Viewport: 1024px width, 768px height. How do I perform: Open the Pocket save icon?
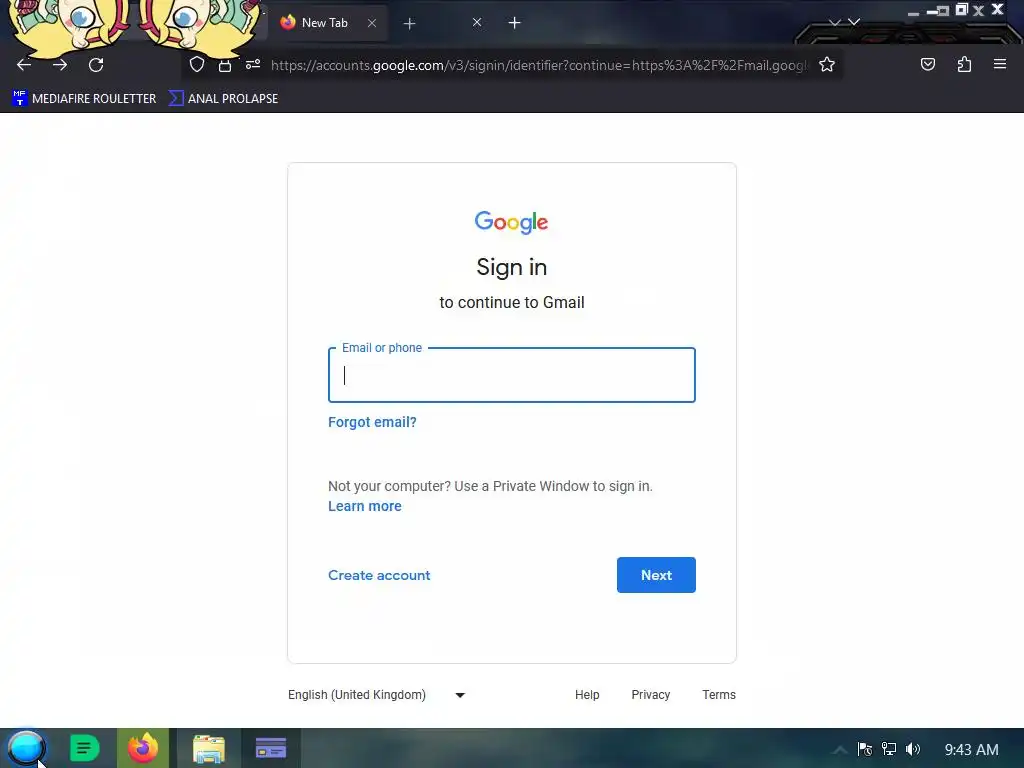[927, 64]
